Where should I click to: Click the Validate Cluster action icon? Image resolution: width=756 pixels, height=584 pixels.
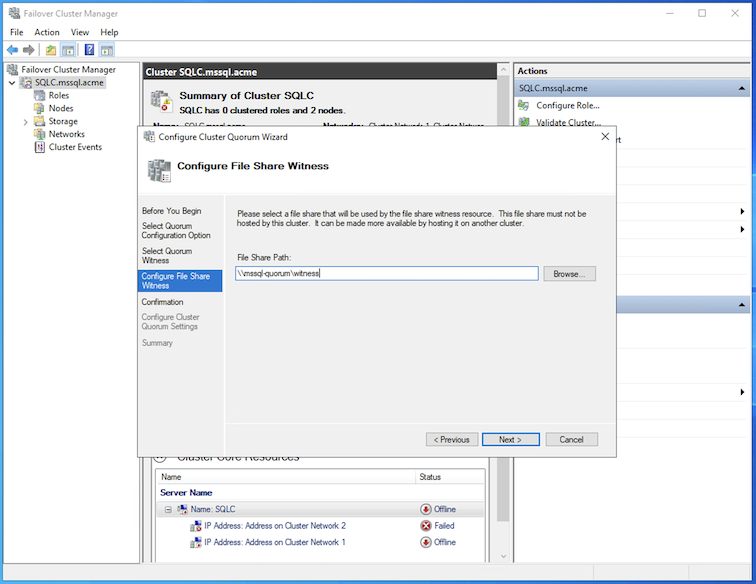pyautogui.click(x=524, y=122)
